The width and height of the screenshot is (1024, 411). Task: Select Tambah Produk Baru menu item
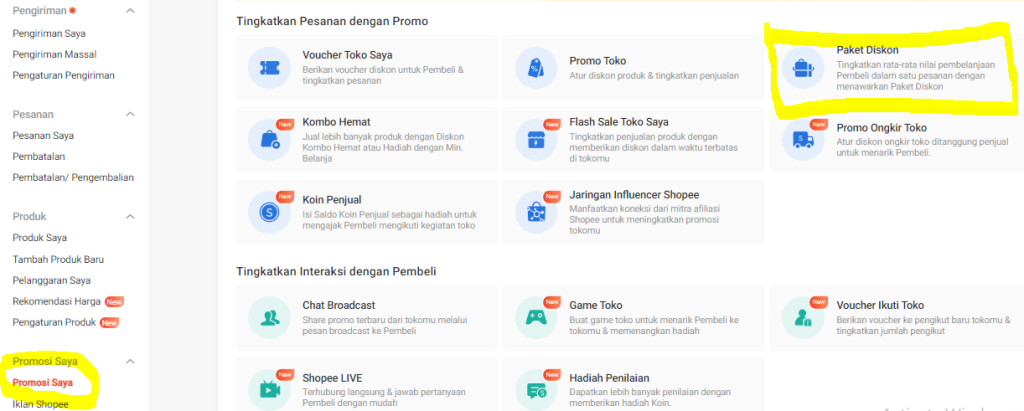58,259
